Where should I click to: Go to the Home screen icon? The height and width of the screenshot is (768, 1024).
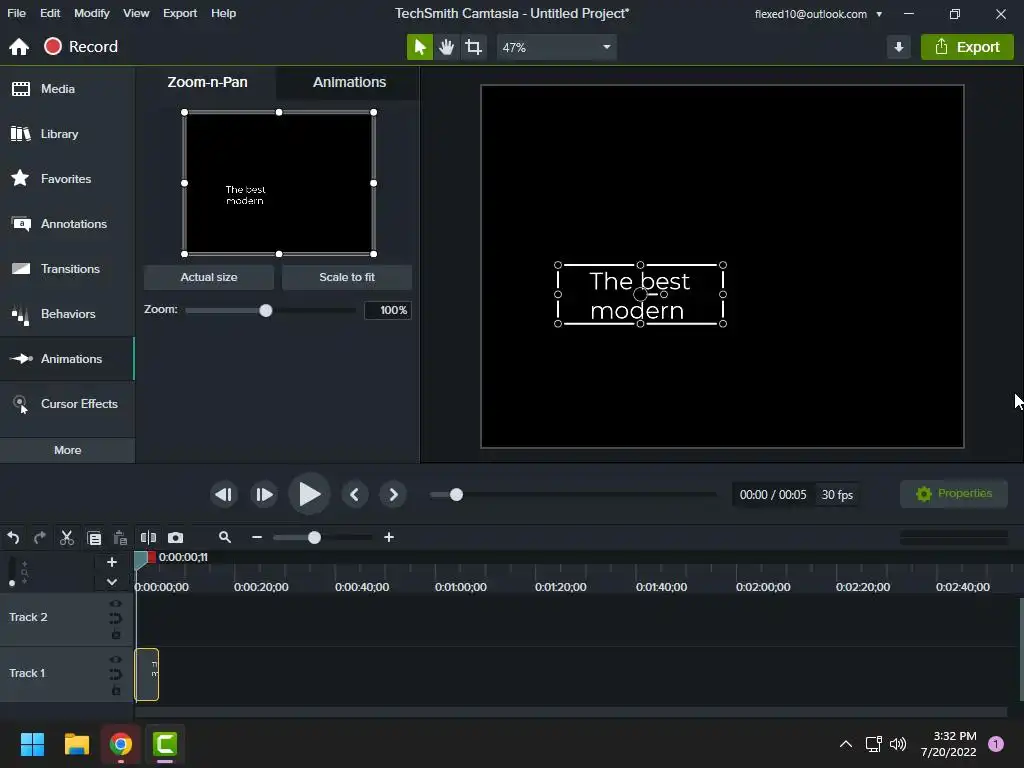19,47
